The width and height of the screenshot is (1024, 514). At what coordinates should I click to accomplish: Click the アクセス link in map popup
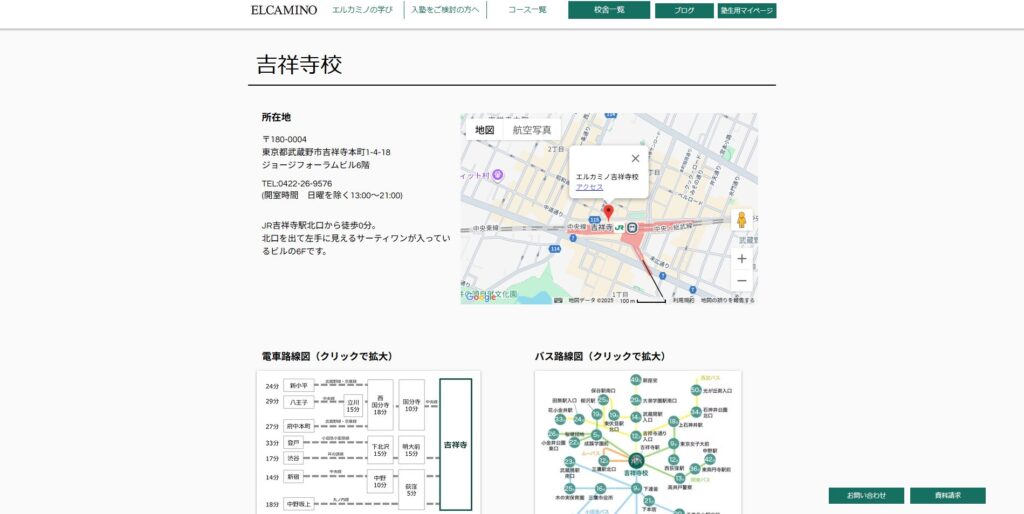[x=589, y=187]
